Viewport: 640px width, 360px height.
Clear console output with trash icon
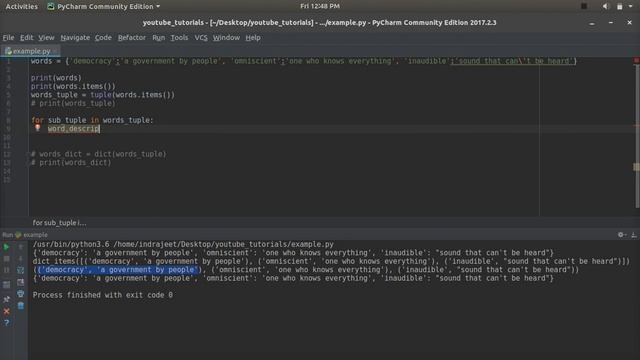(21, 306)
